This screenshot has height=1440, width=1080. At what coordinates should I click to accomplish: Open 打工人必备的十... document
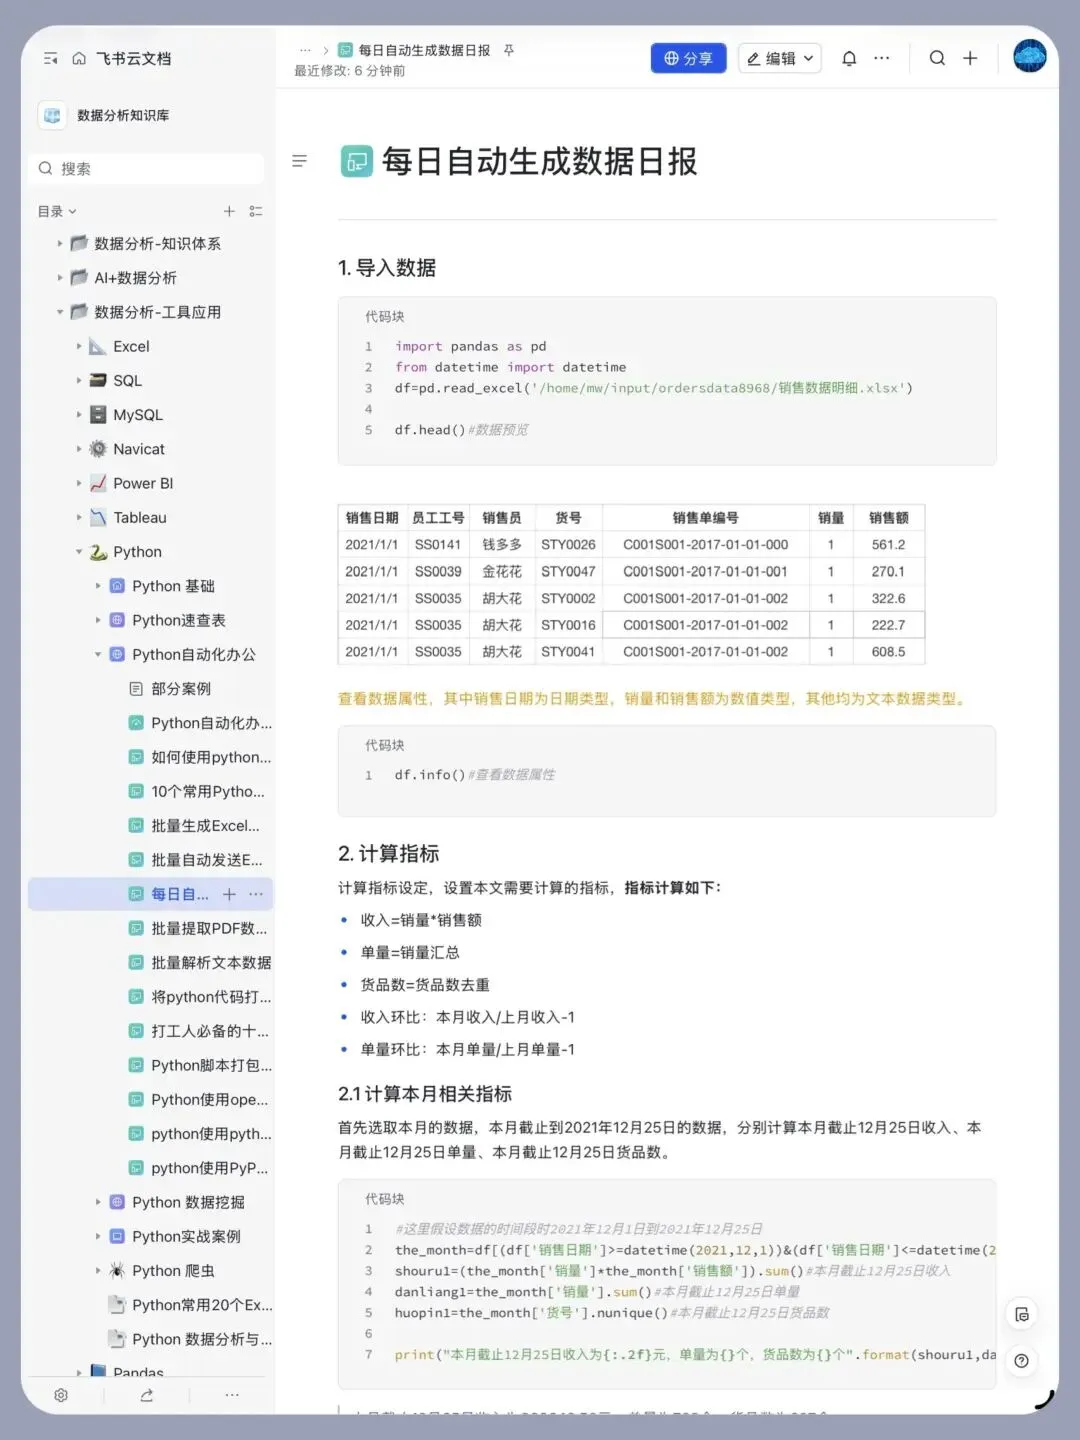coord(210,1031)
